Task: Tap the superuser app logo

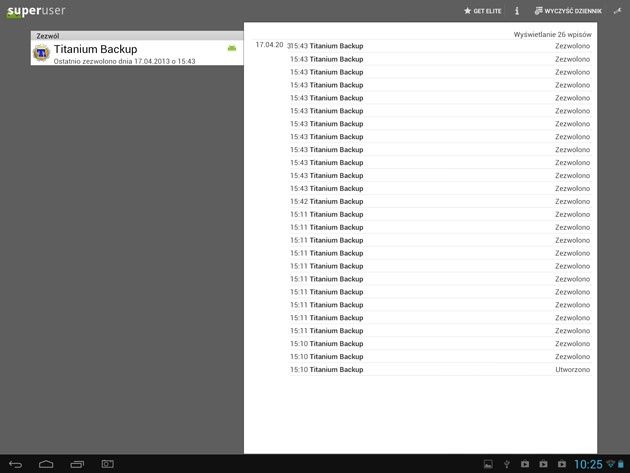Action: (36, 11)
